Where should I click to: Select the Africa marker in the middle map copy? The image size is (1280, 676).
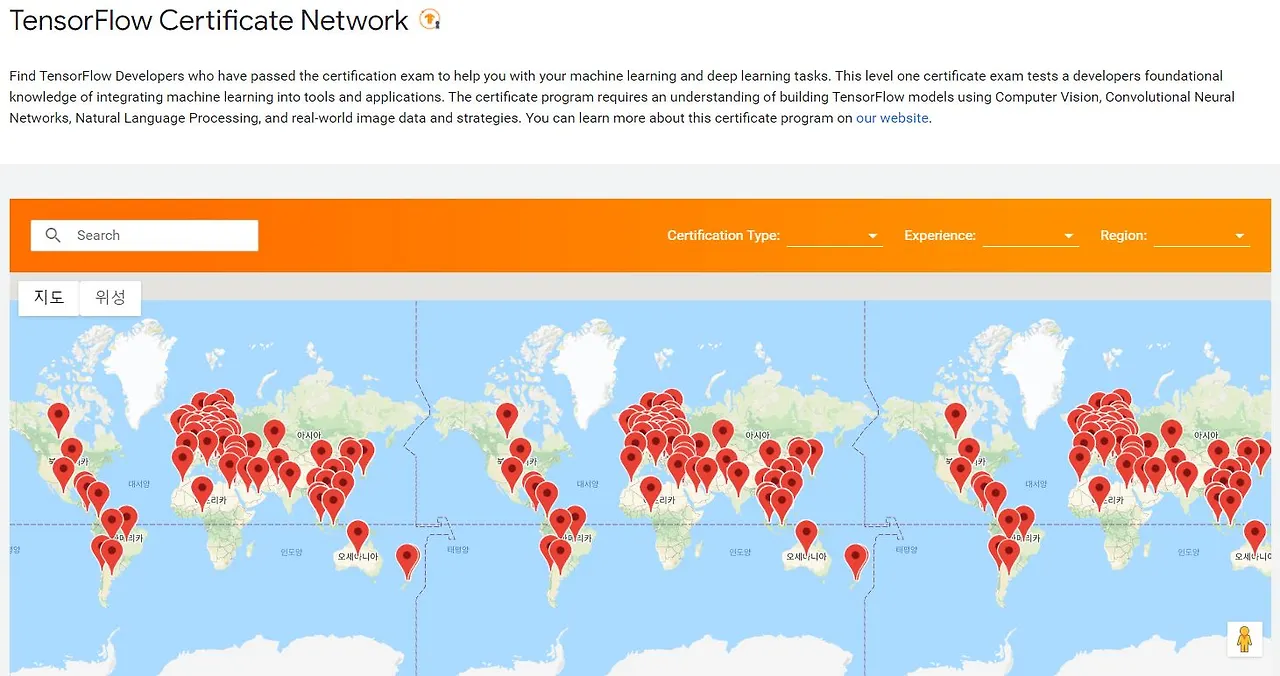(651, 493)
